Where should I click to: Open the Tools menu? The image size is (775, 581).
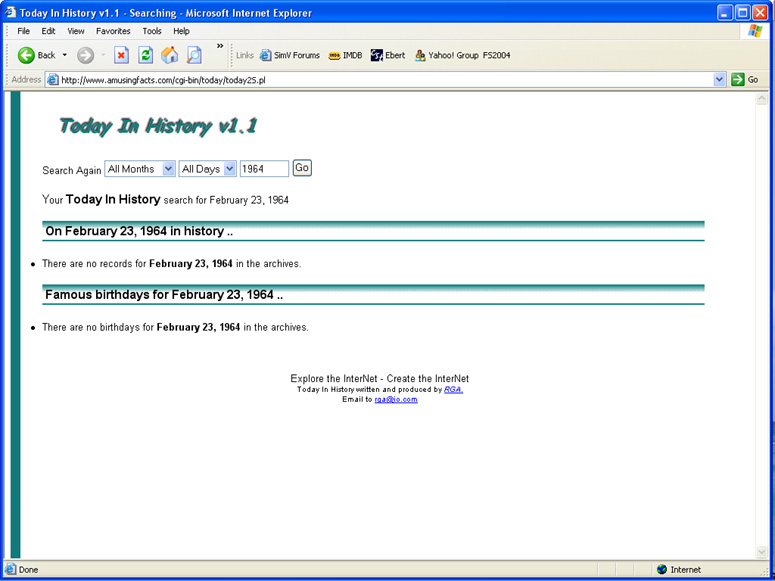[x=152, y=31]
